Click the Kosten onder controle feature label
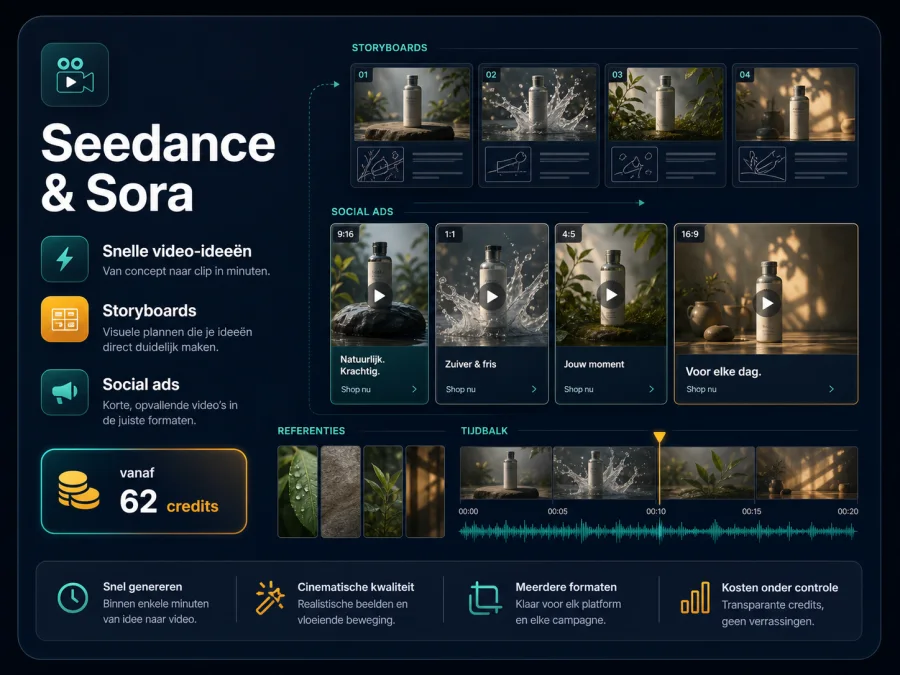 779,588
